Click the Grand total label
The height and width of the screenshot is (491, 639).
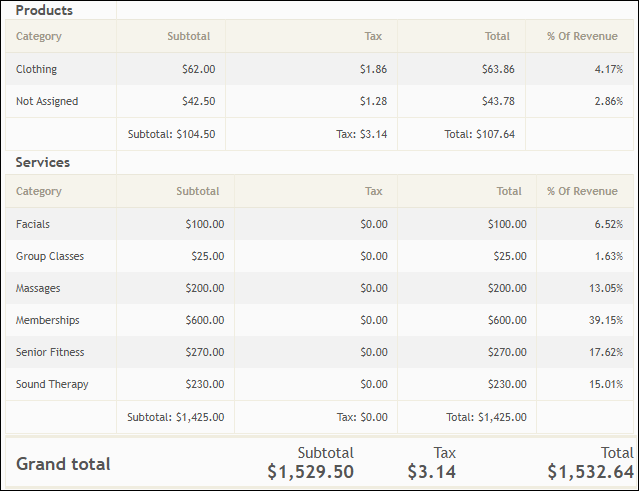pos(63,464)
